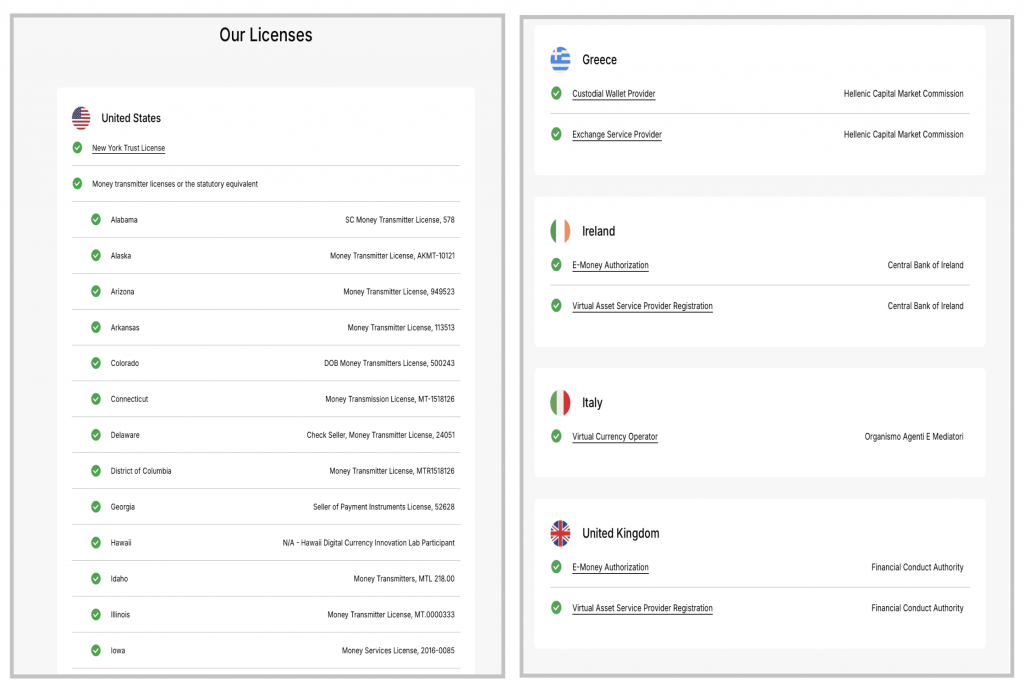
Task: Click 'Money Transmitter License, MTR1518126' text
Action: pyautogui.click(x=392, y=471)
